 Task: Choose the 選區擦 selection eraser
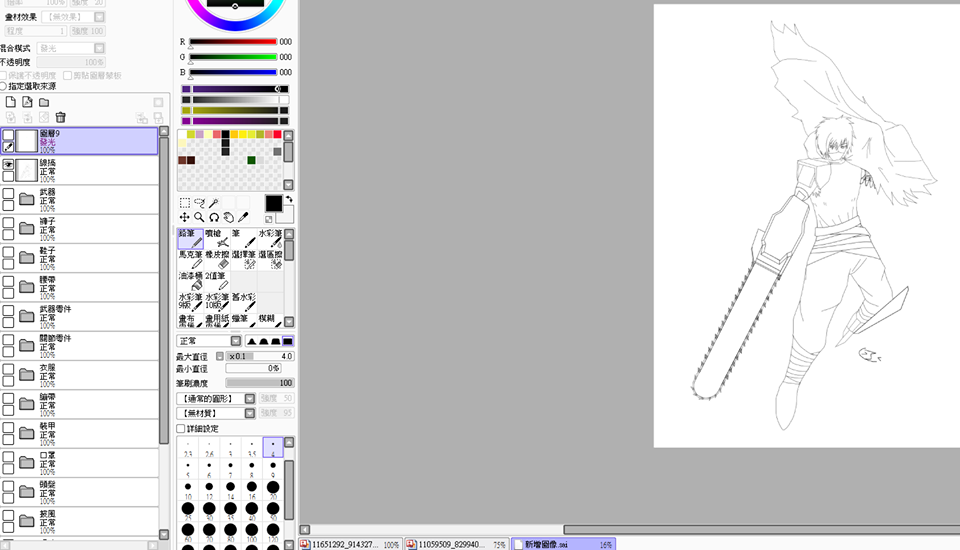[271, 260]
